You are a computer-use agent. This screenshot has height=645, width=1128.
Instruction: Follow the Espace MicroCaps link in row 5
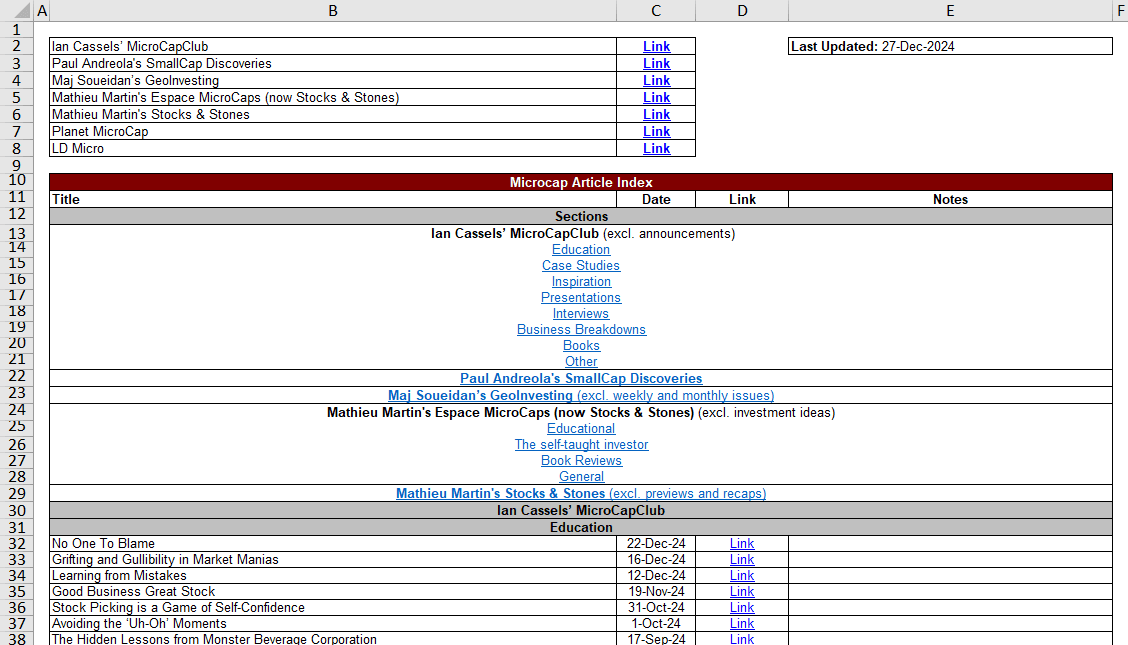click(x=656, y=98)
